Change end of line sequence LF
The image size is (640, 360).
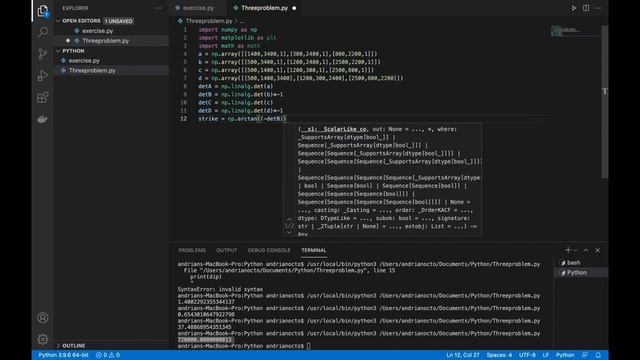click(546, 355)
